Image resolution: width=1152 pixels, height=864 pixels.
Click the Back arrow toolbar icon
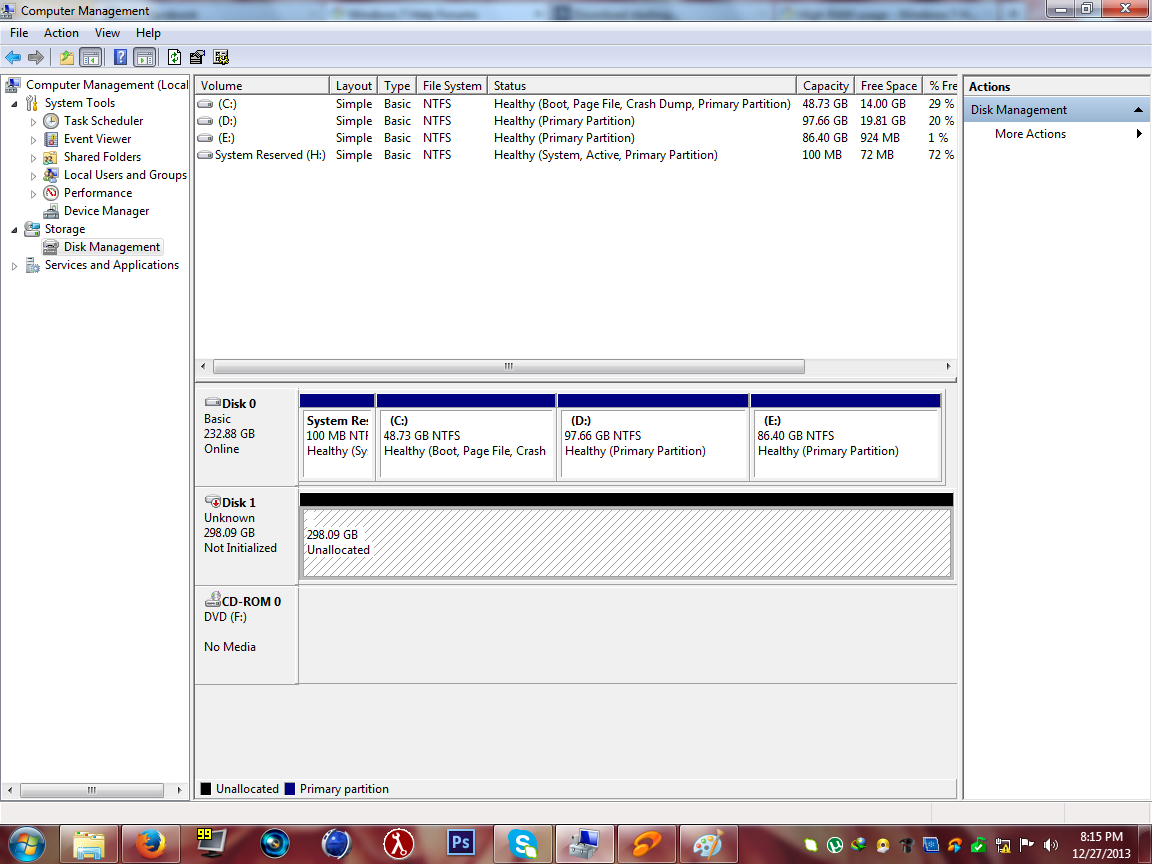tap(12, 57)
